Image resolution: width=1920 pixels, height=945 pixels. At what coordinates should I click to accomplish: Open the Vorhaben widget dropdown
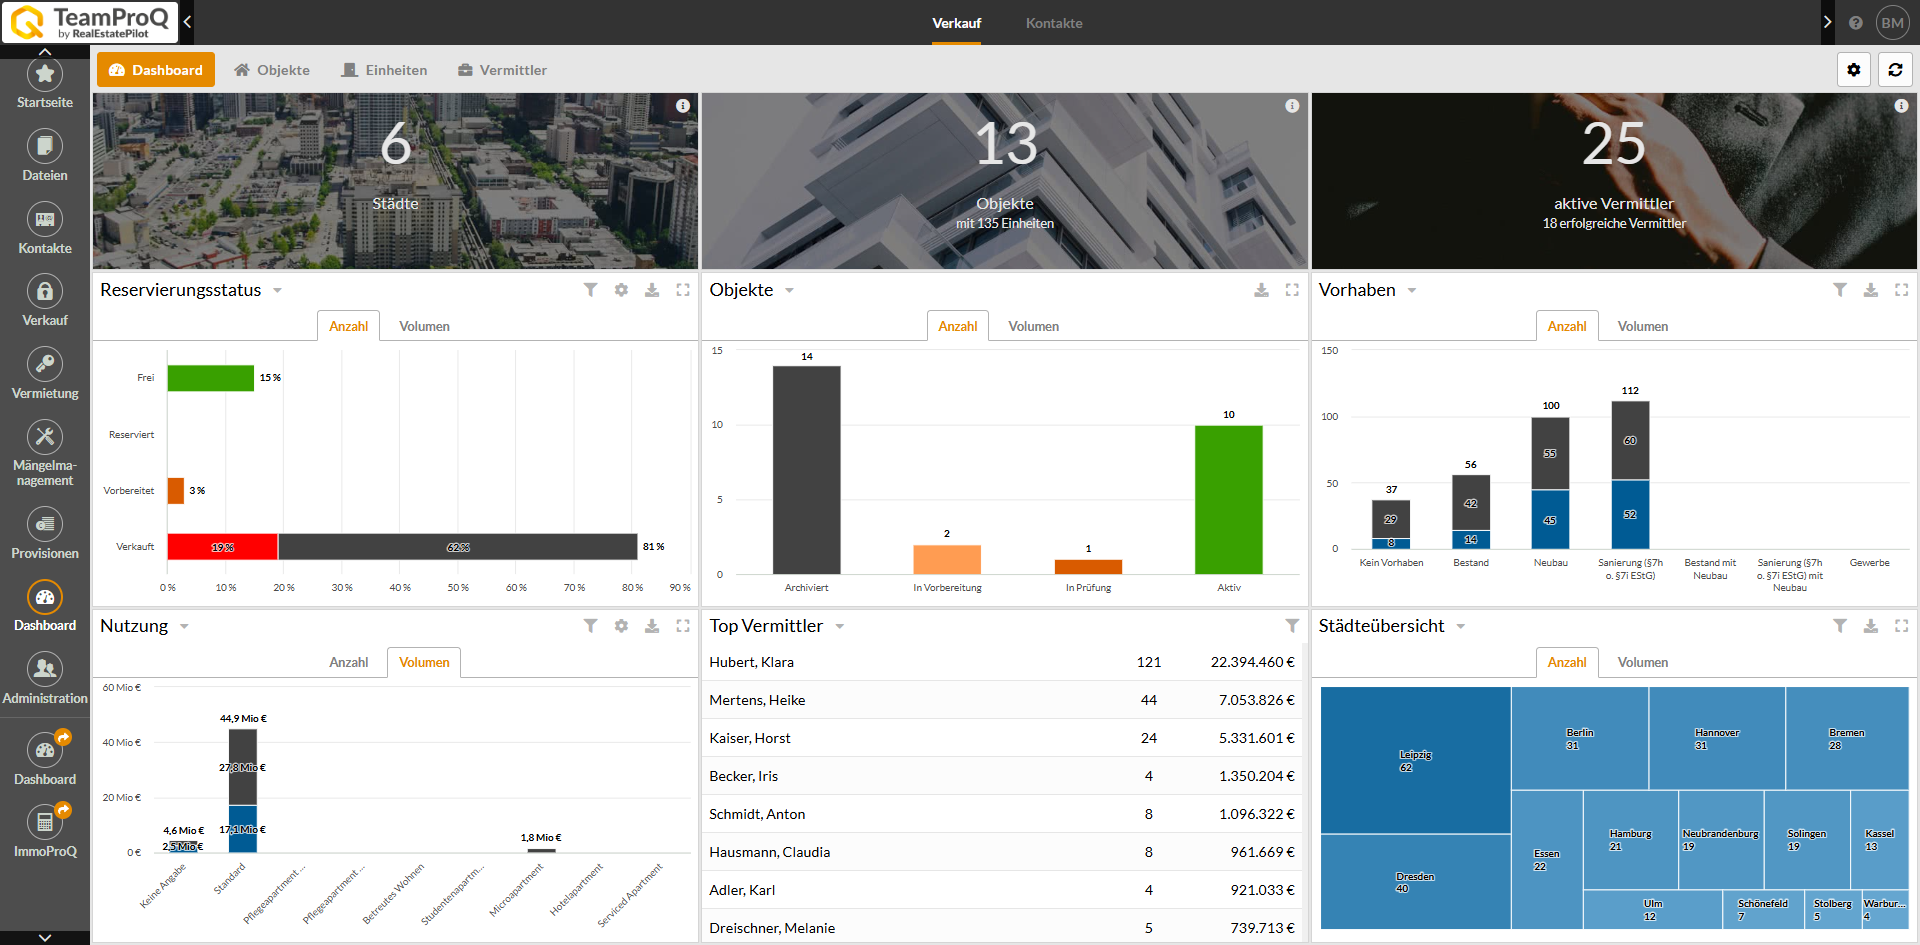click(1412, 291)
